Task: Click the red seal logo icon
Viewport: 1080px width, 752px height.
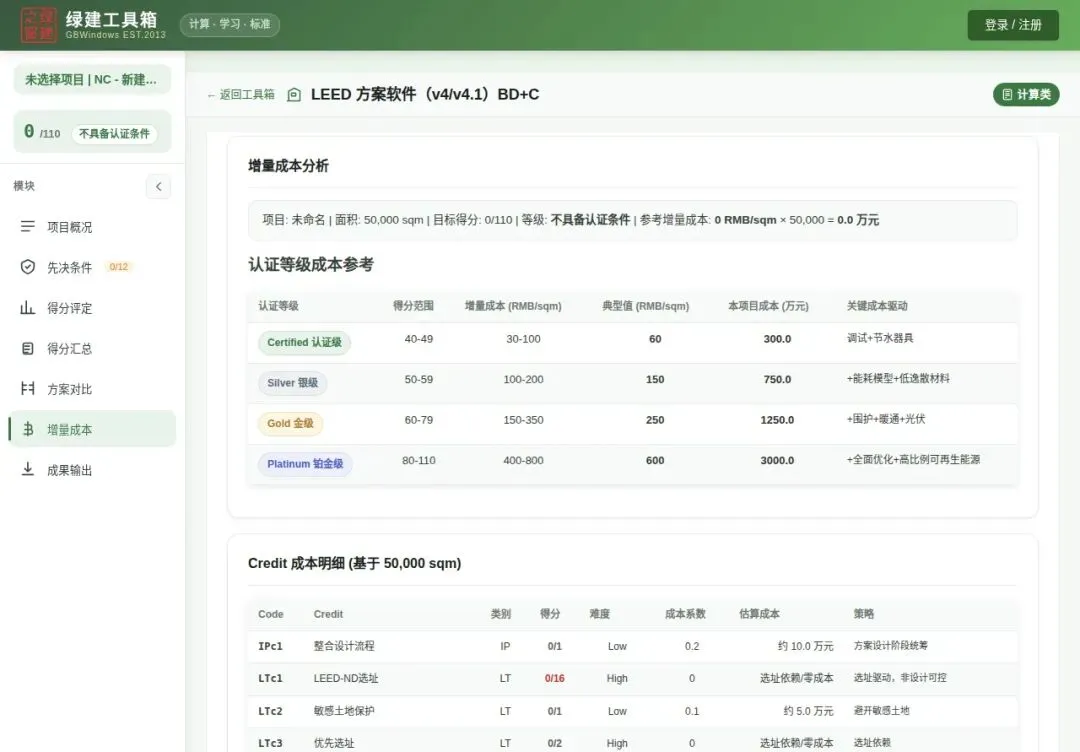Action: point(39,25)
